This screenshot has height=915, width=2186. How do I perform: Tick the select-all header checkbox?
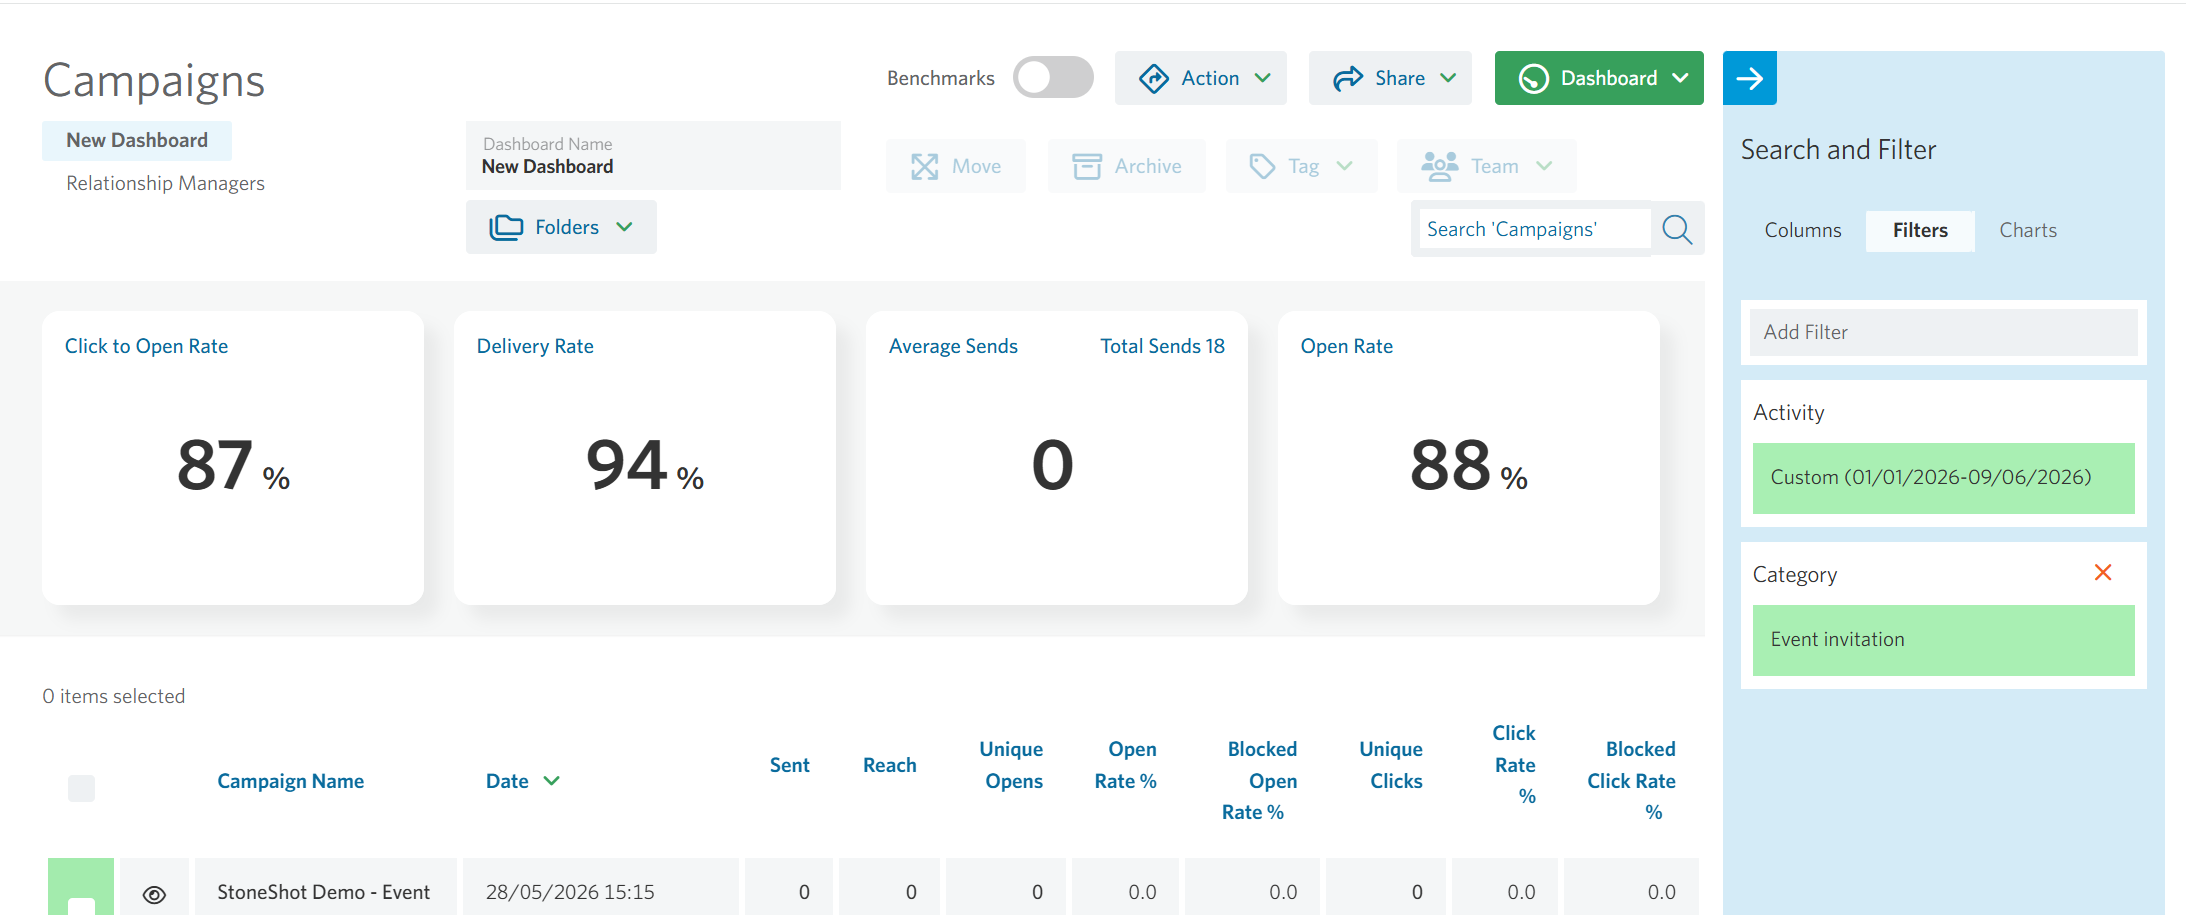tap(81, 788)
